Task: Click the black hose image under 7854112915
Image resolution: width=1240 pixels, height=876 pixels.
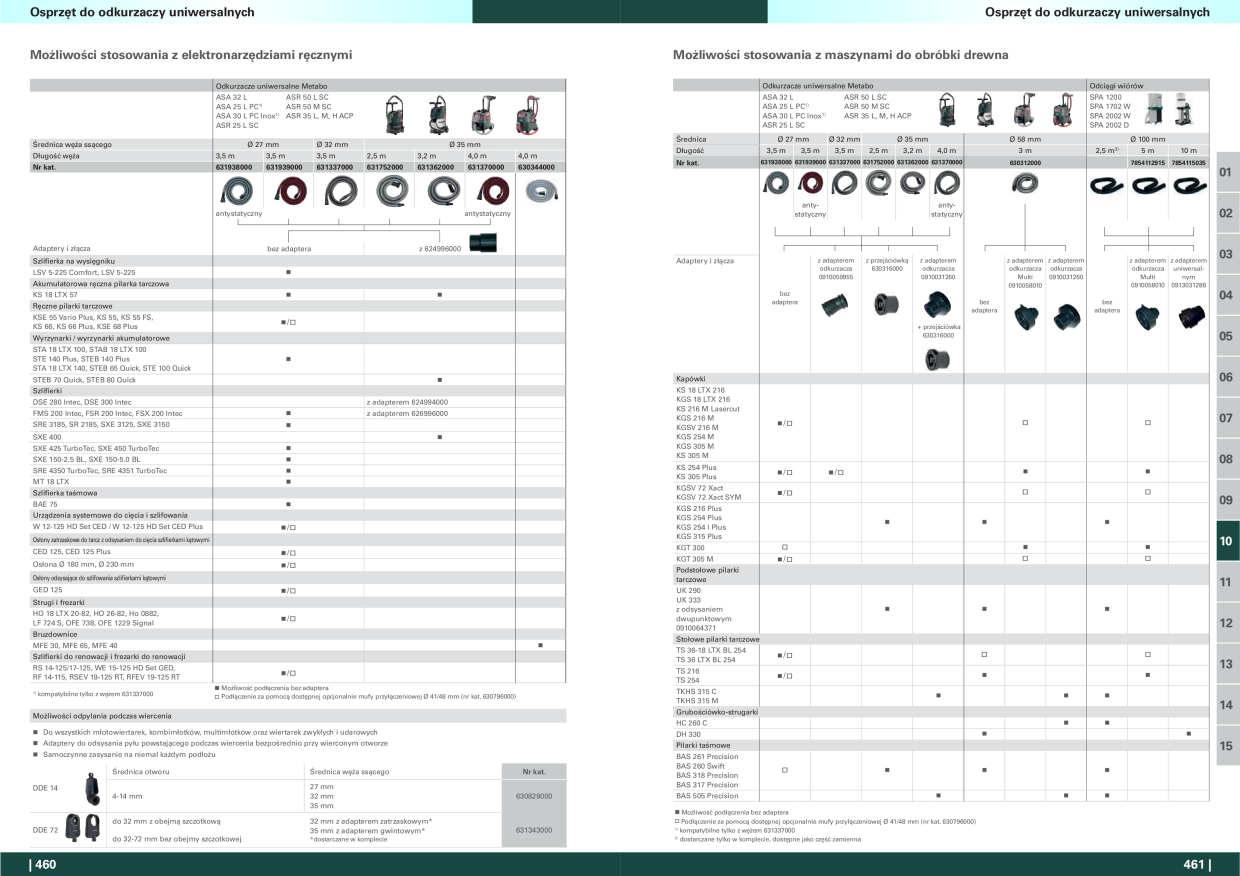Action: [1148, 185]
